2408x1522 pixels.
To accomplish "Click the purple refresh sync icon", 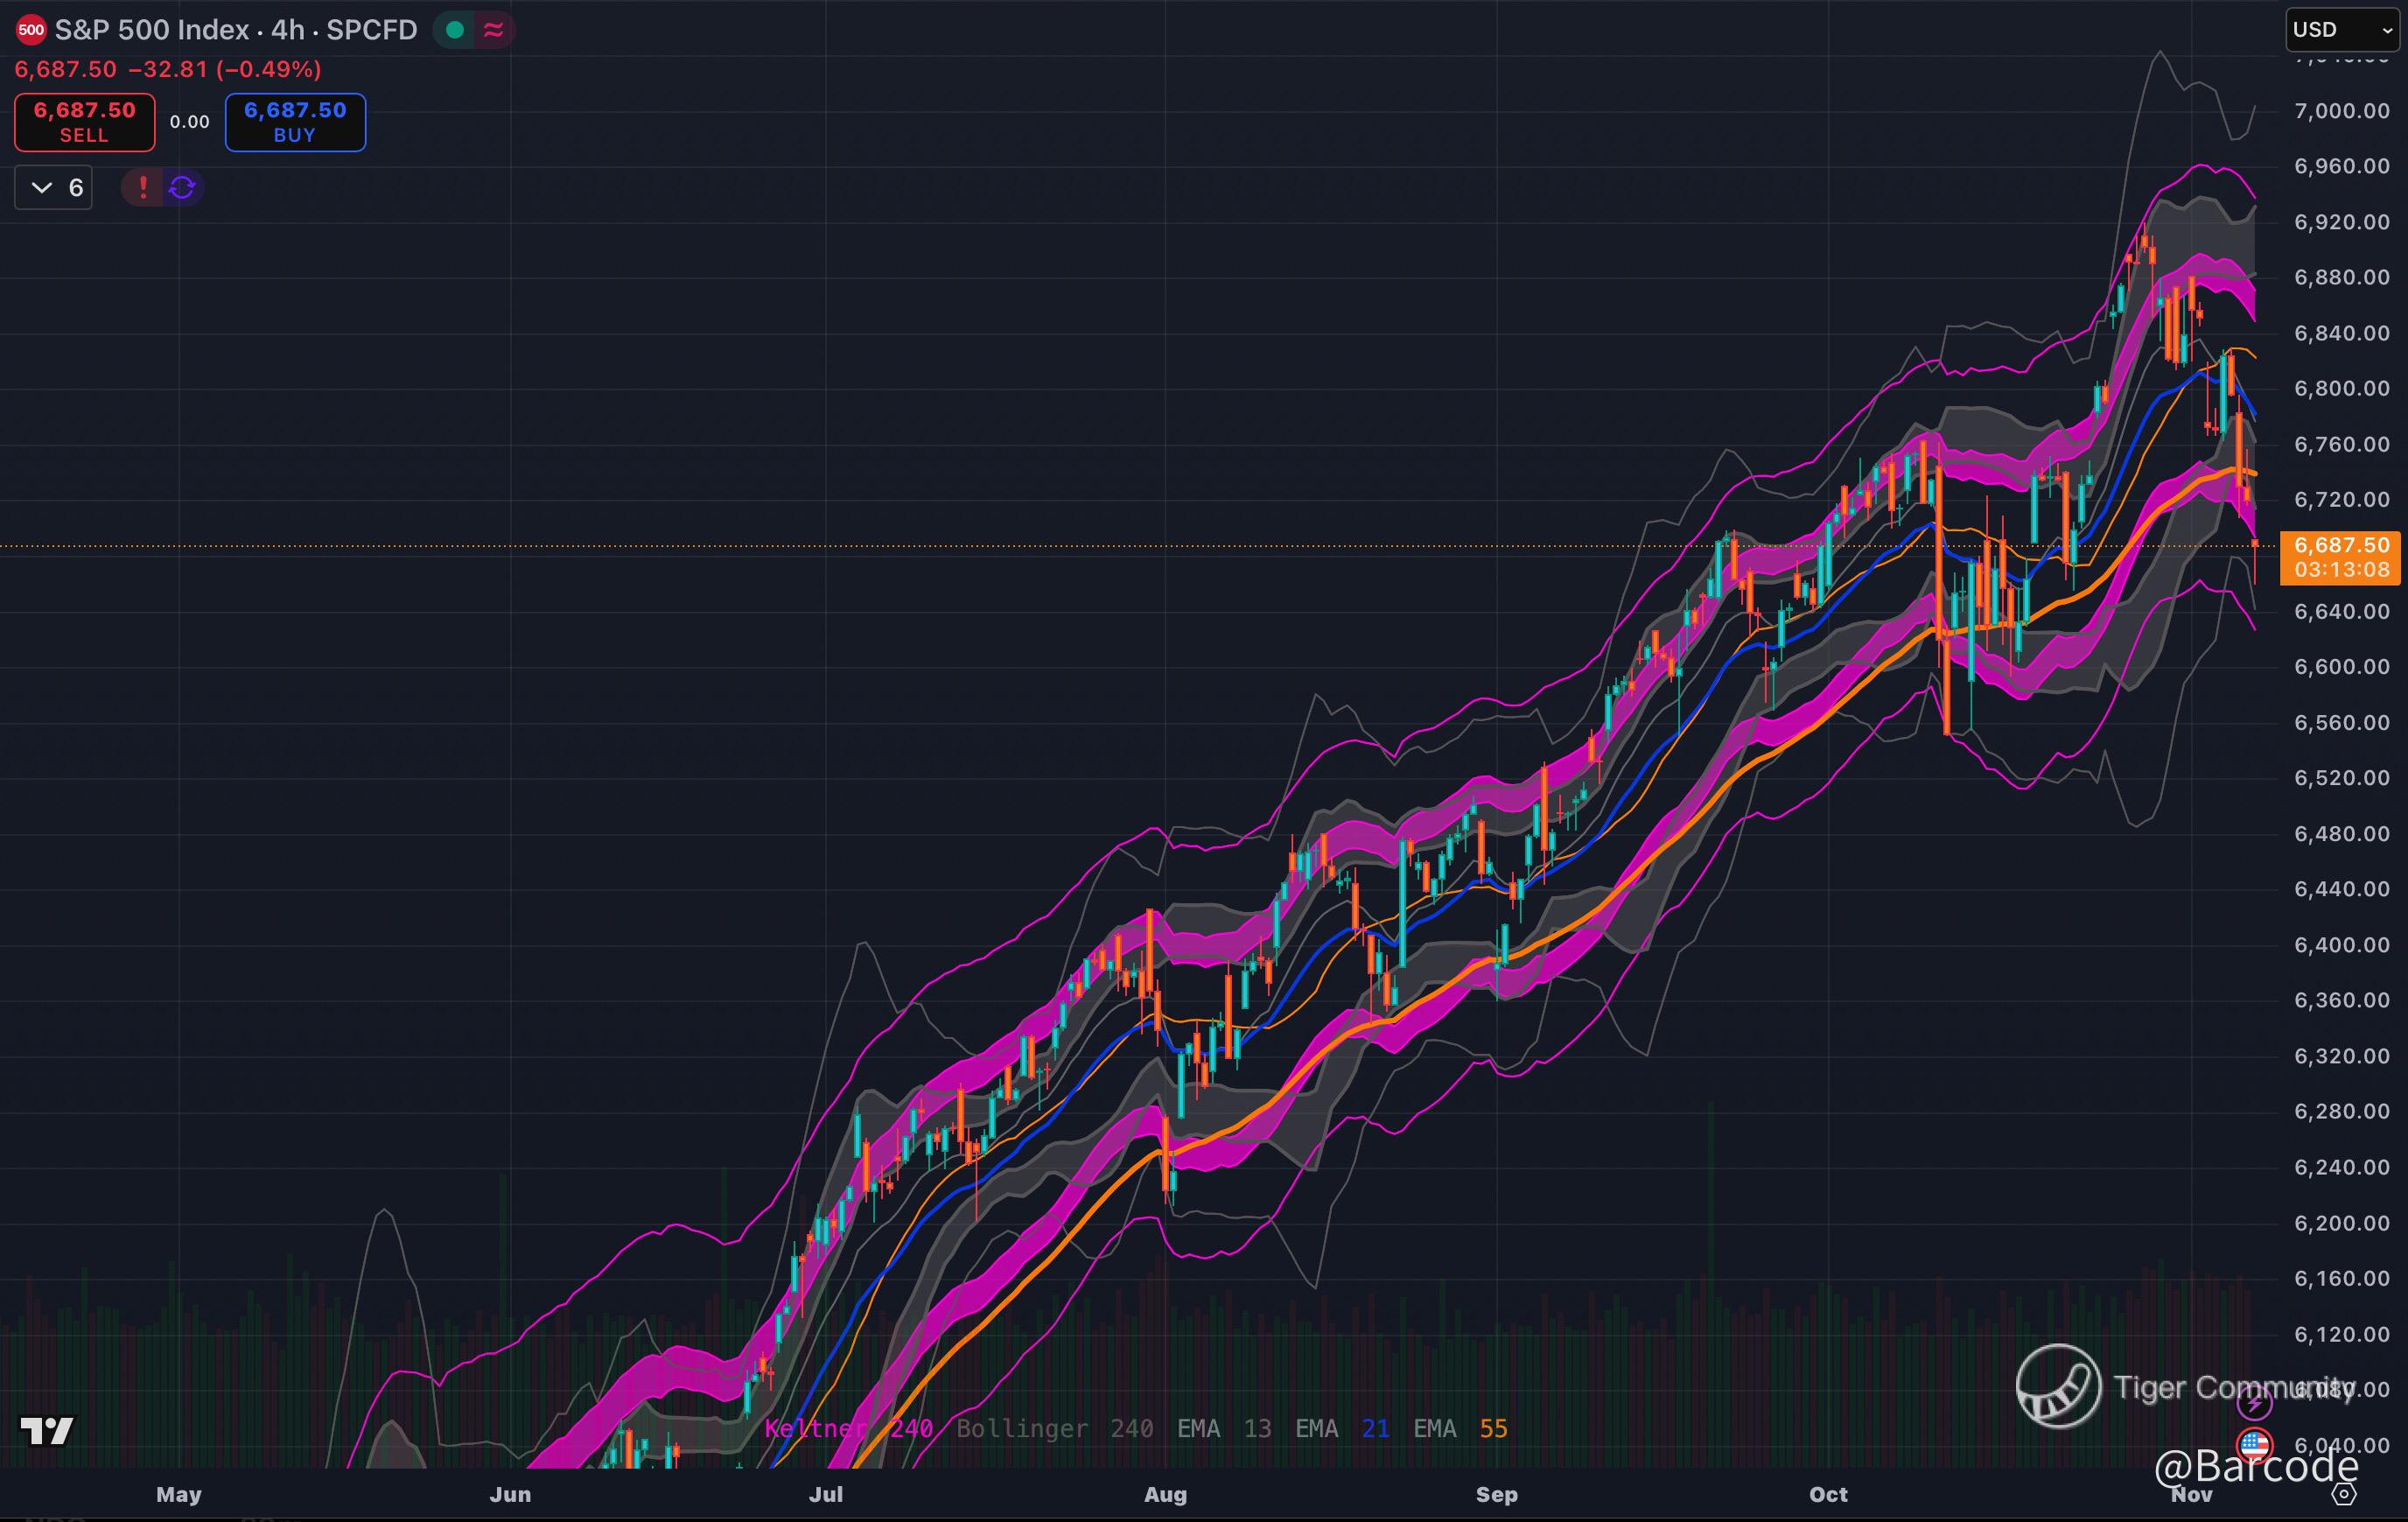I will (182, 187).
